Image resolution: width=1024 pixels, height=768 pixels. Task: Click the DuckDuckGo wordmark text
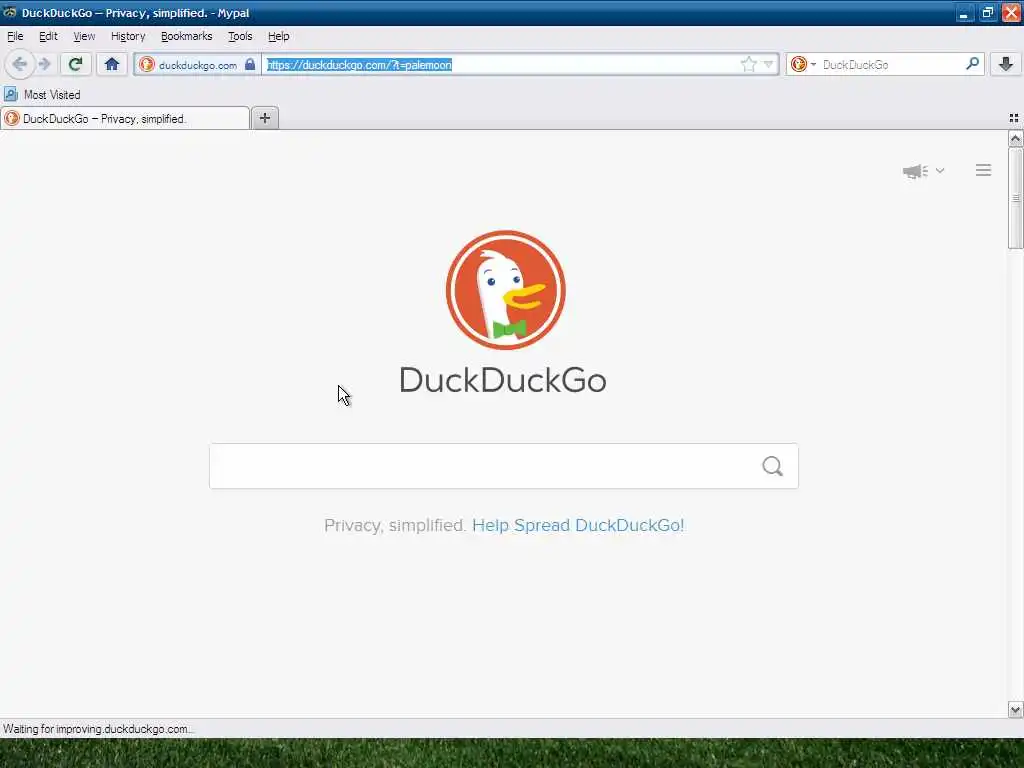point(503,380)
